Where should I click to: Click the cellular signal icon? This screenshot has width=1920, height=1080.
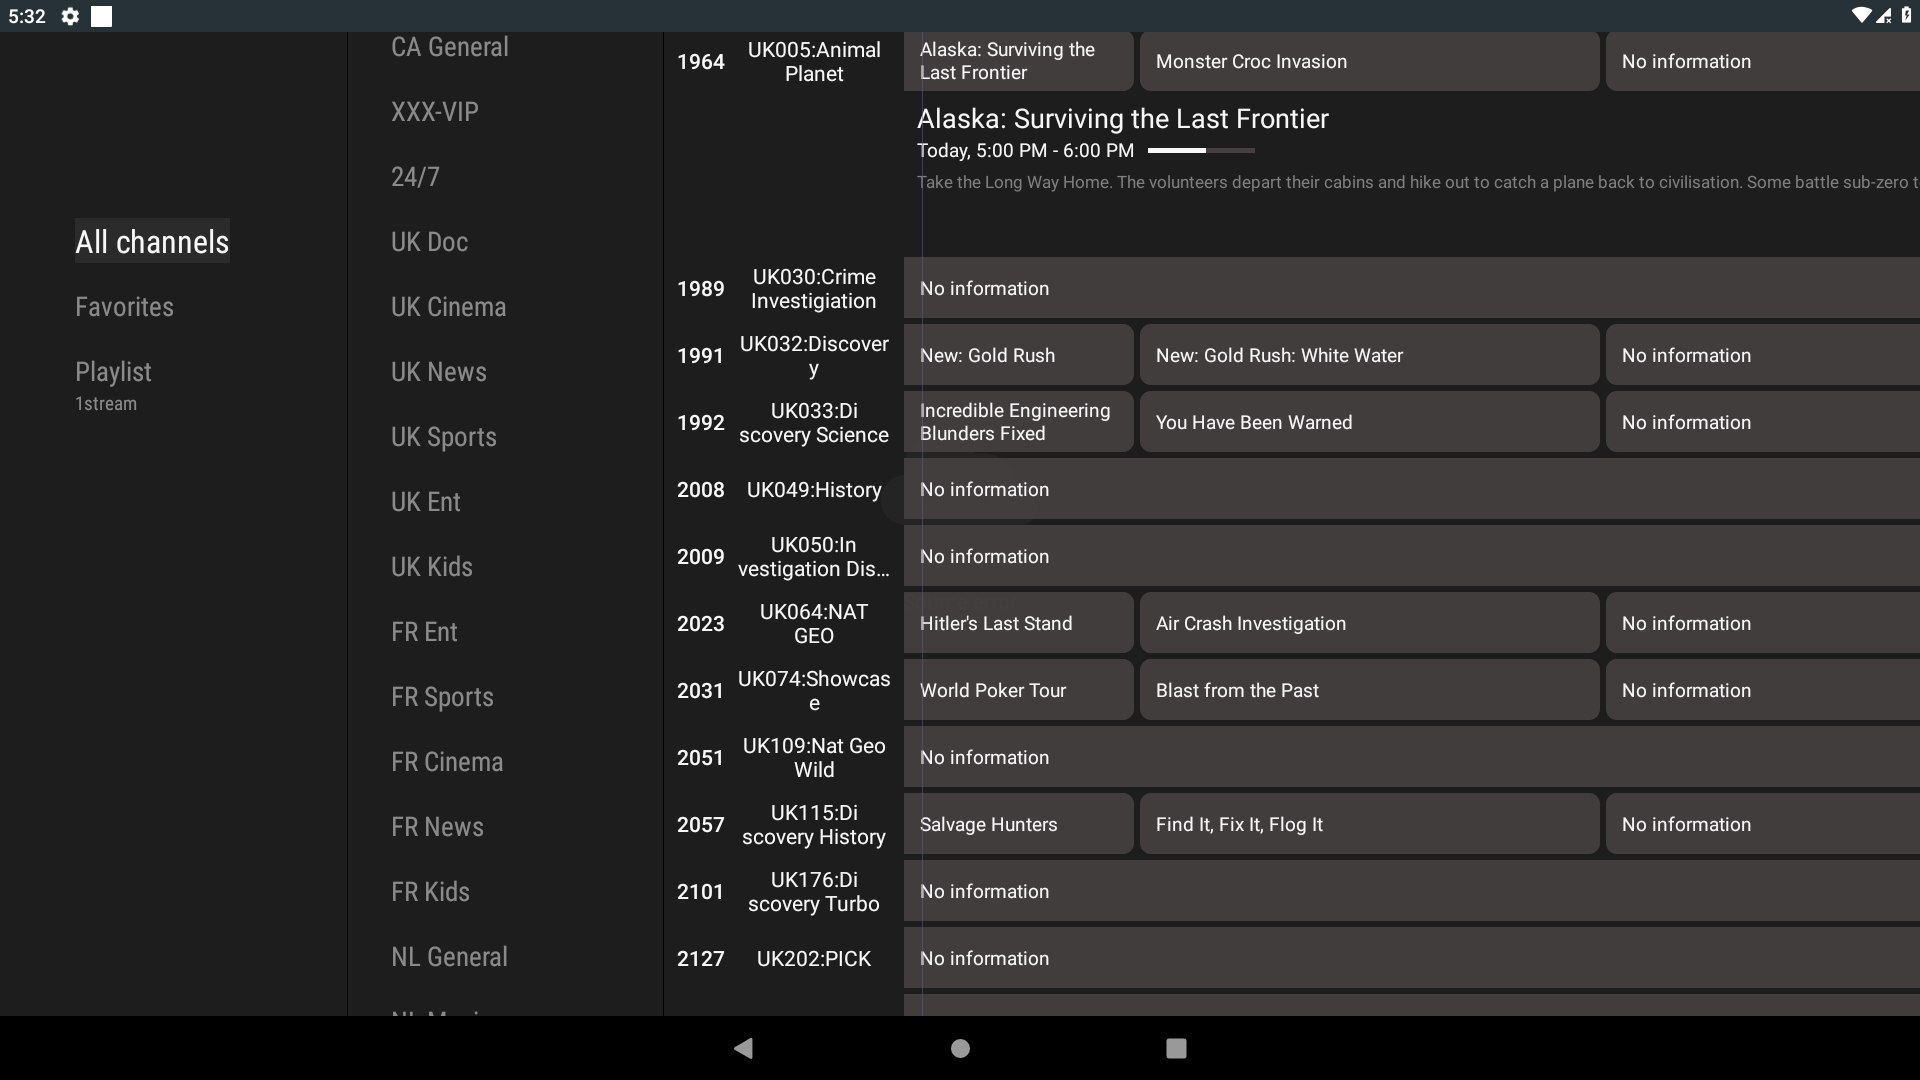[x=1886, y=16]
